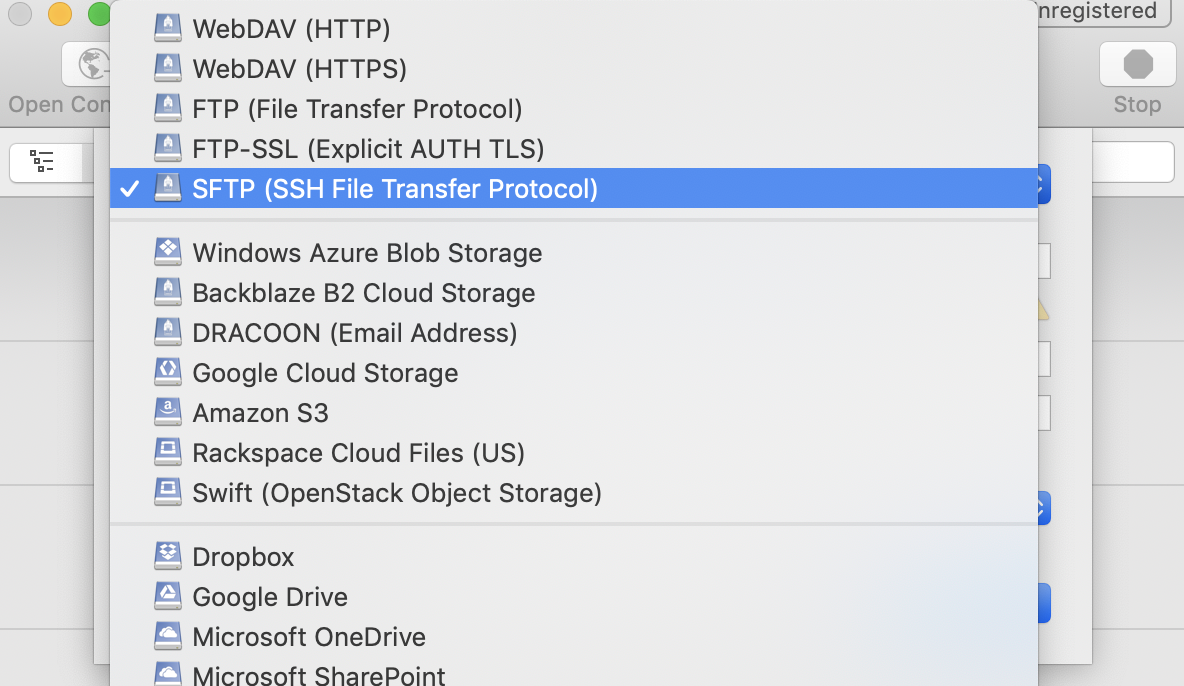This screenshot has height=686, width=1184.
Task: Click the Windows Azure Blob Storage icon
Action: [x=168, y=252]
